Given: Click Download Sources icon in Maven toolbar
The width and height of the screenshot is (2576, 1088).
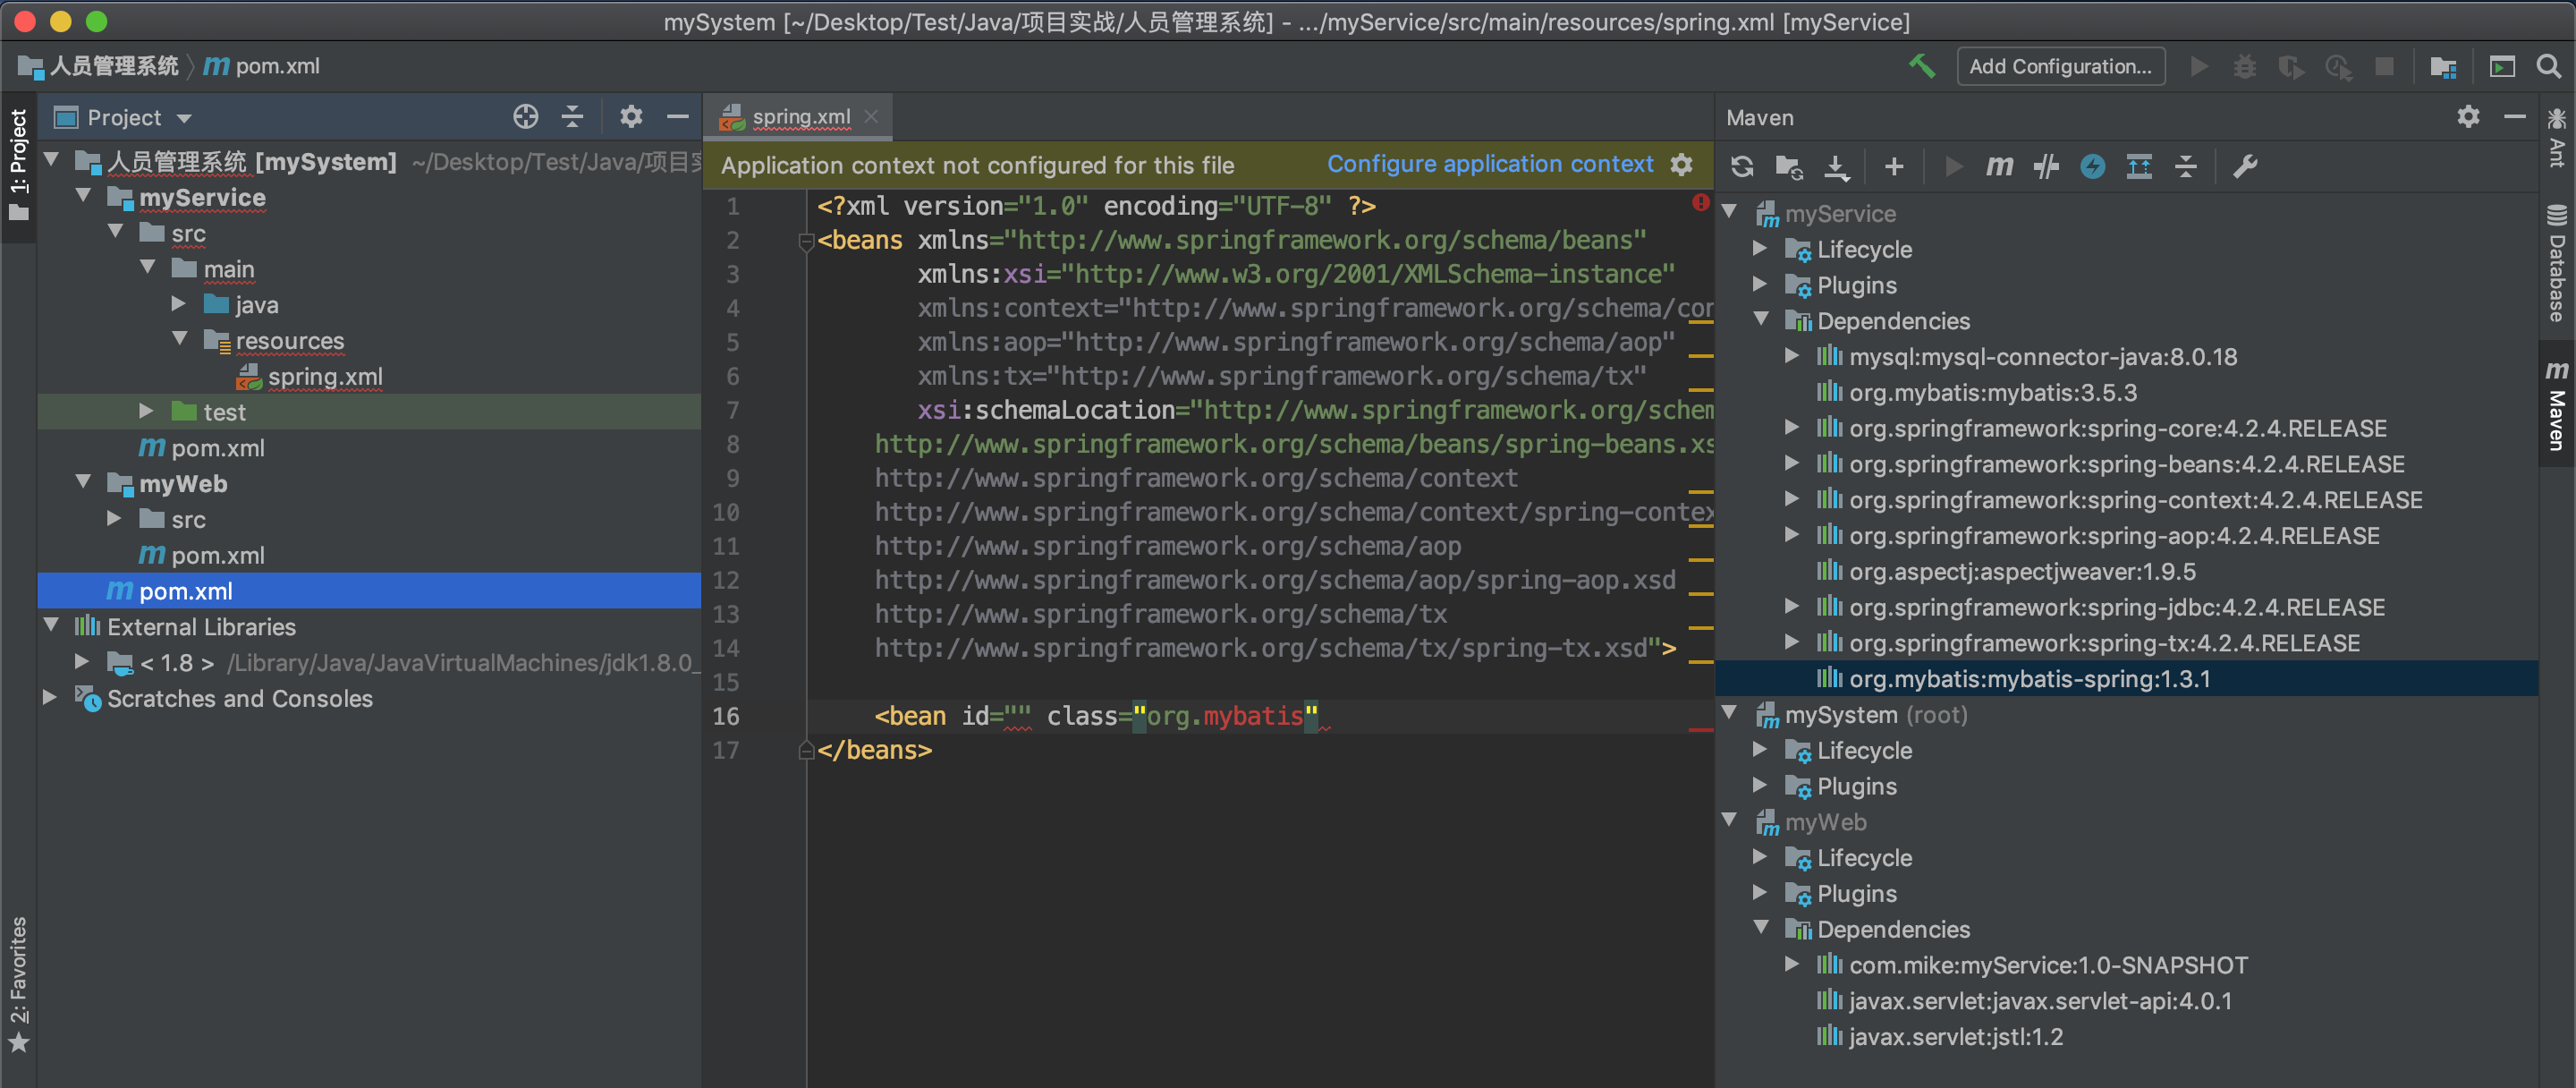Looking at the screenshot, I should [1837, 166].
